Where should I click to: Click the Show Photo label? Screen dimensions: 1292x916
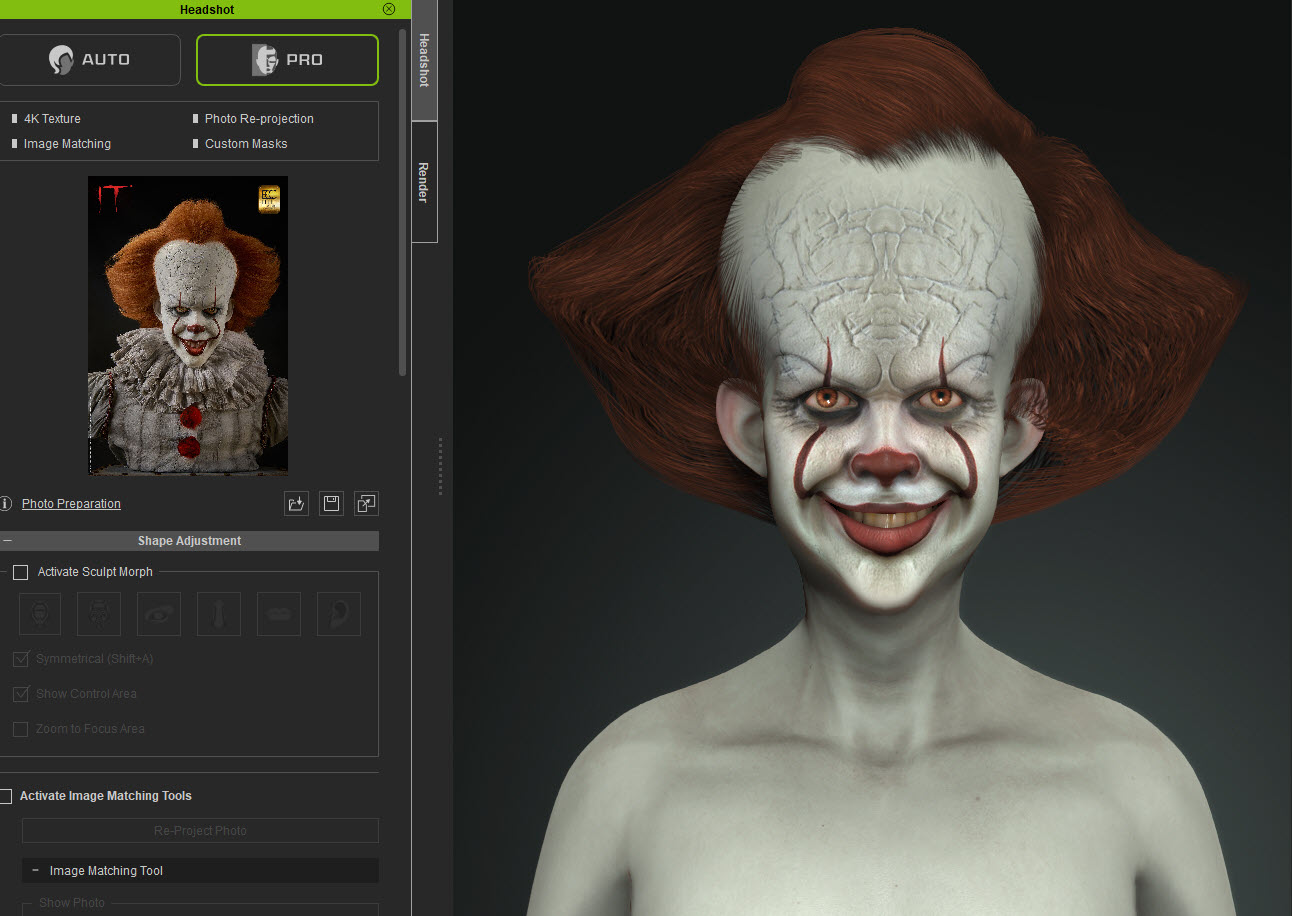[x=72, y=903]
